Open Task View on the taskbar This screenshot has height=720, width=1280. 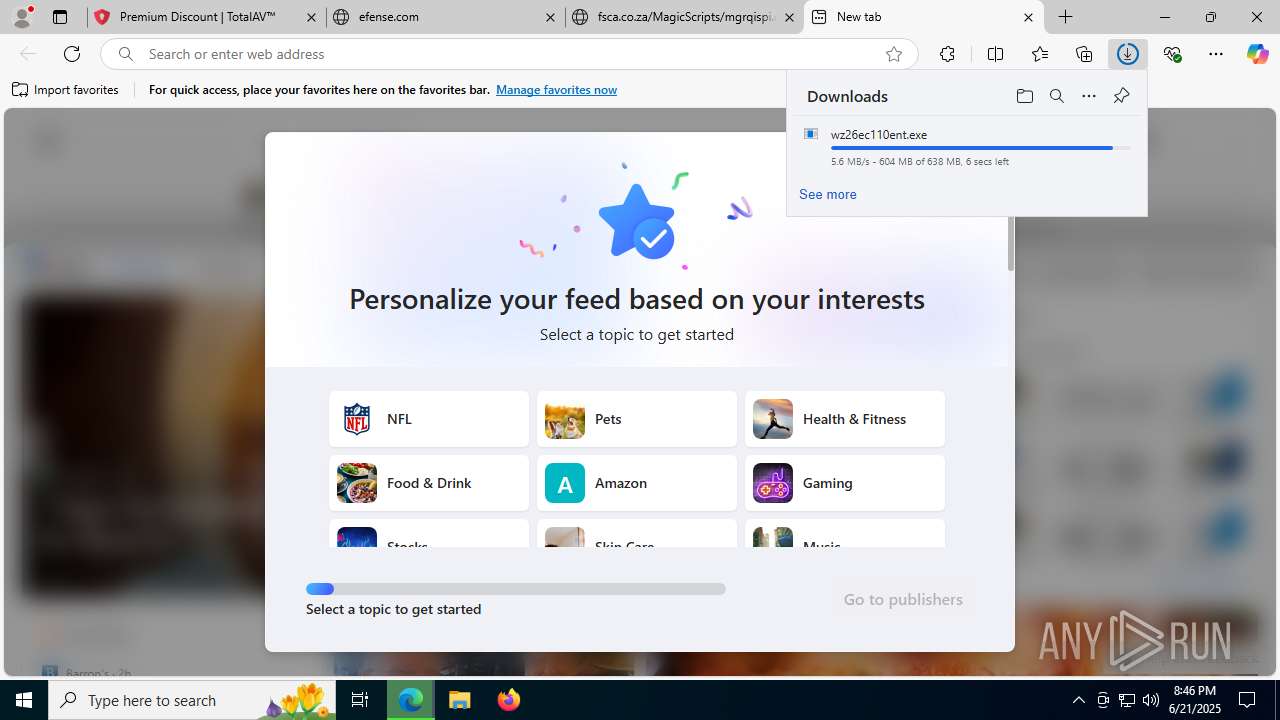click(x=360, y=700)
